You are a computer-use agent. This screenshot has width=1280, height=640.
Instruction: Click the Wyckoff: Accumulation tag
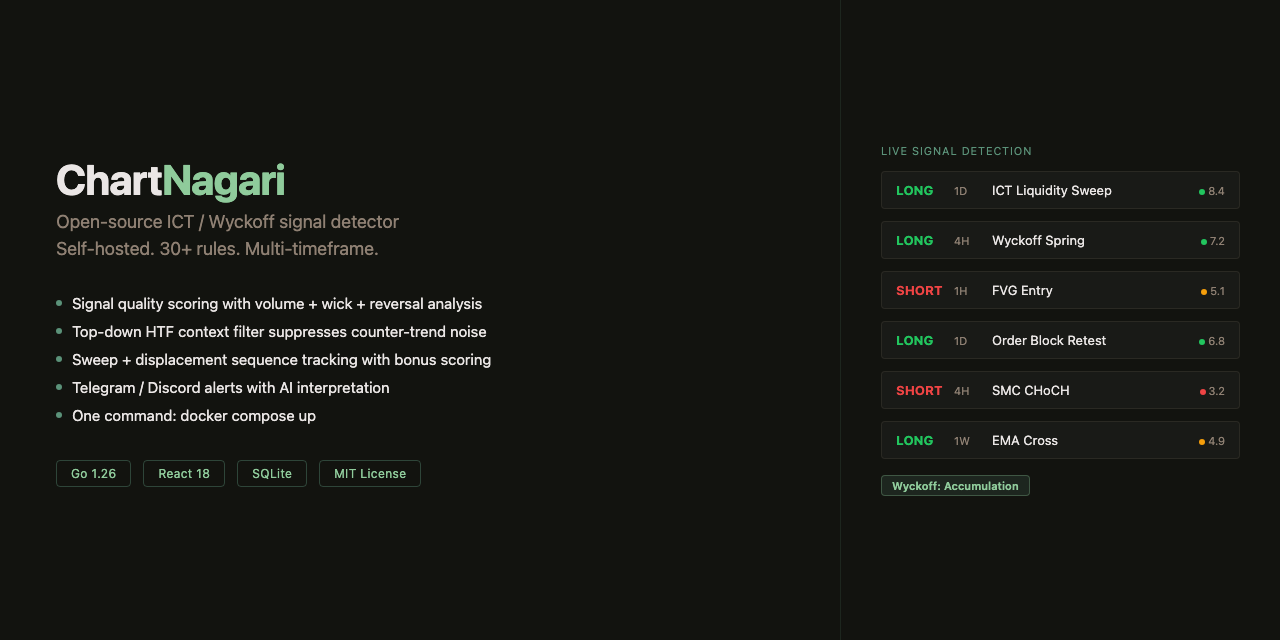(x=955, y=486)
